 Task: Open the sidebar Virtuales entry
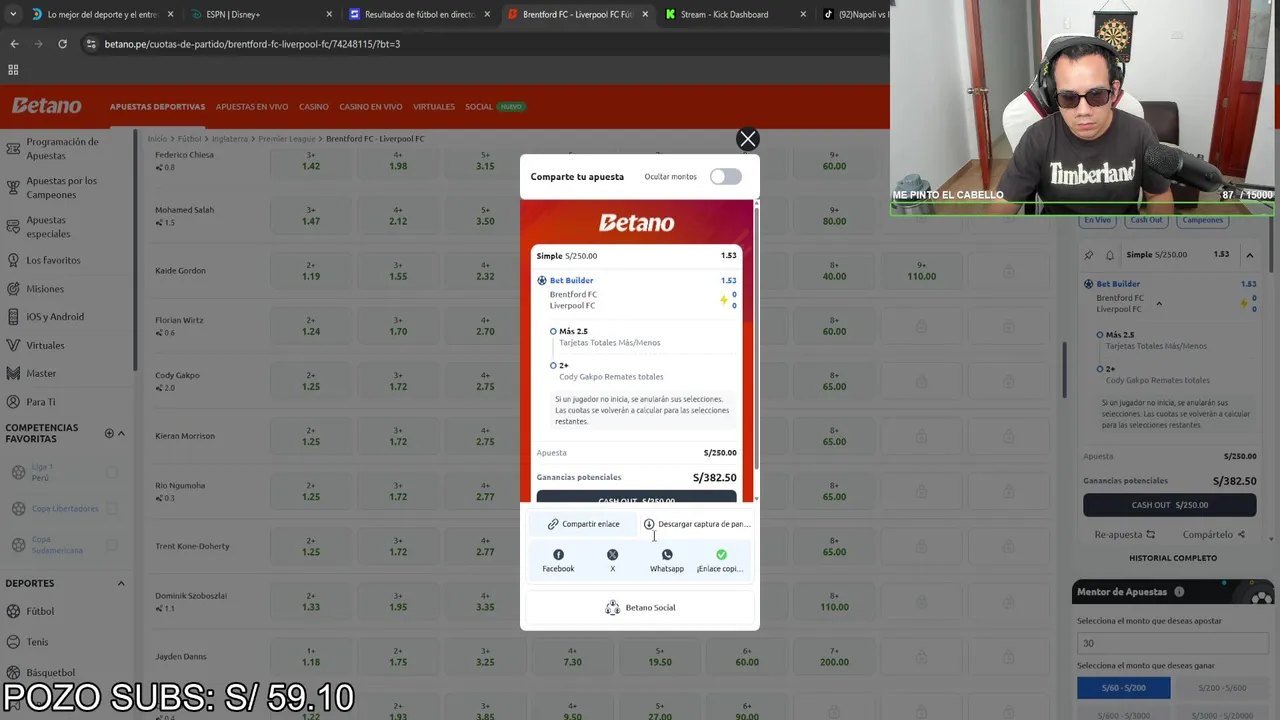pyautogui.click(x=45, y=345)
